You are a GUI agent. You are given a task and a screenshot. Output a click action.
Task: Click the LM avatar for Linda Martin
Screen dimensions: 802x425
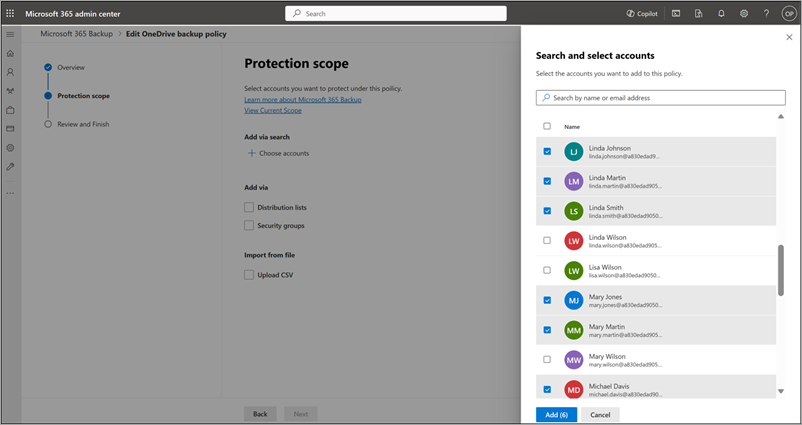click(x=574, y=182)
